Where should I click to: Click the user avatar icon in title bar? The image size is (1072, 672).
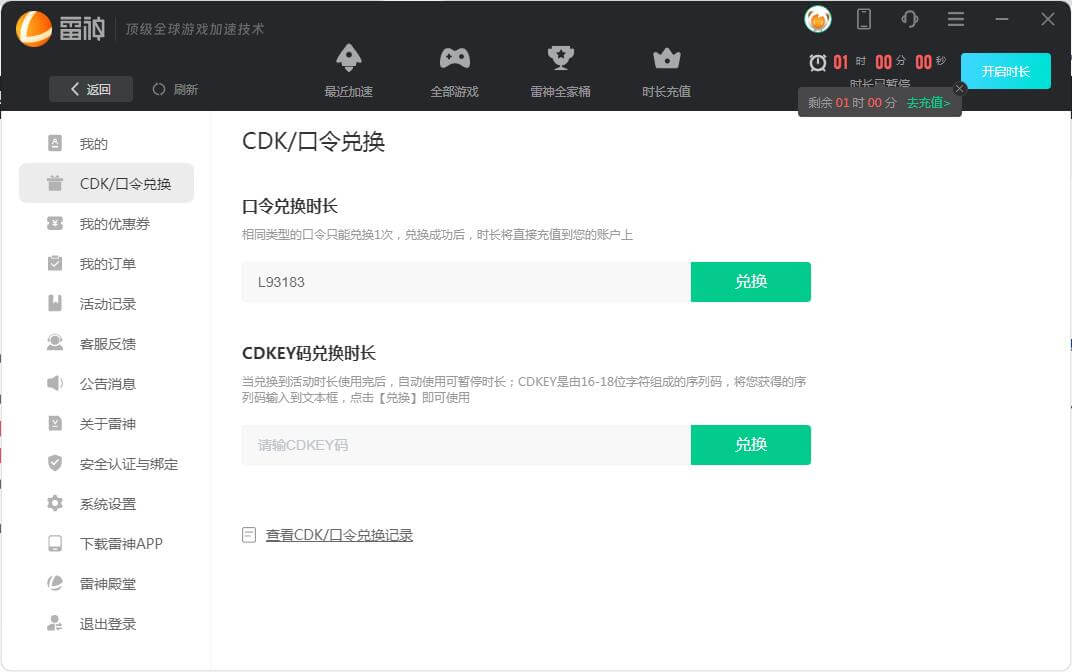pos(817,19)
